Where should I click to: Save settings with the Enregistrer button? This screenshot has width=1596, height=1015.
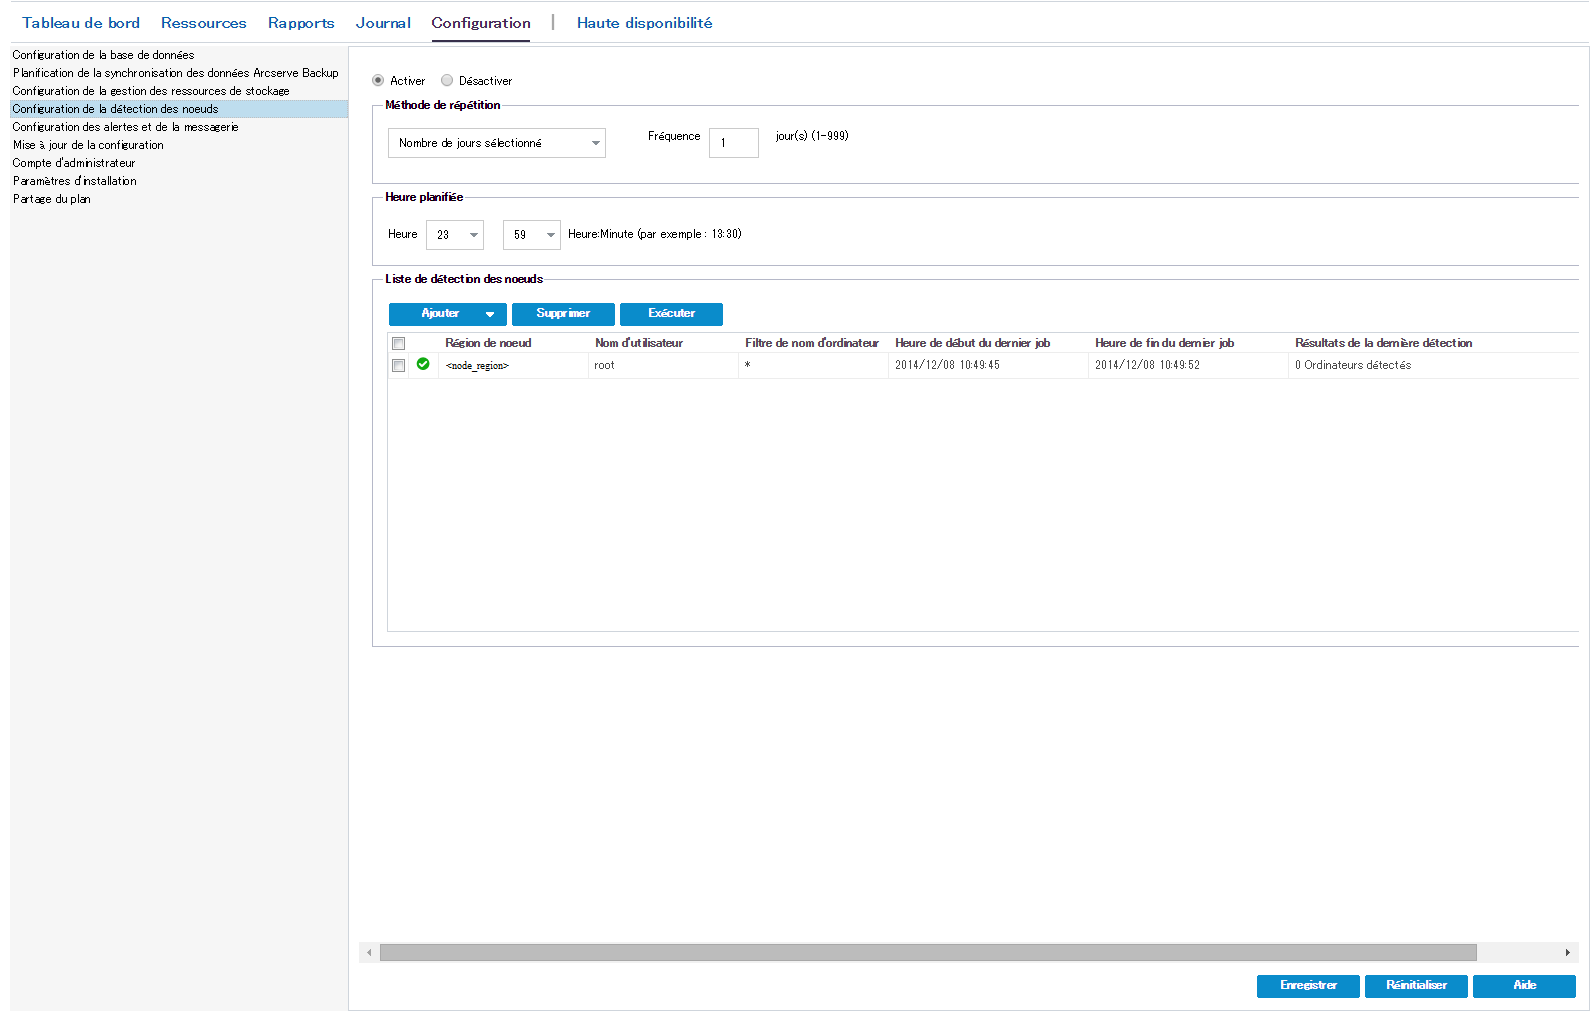coord(1308,986)
